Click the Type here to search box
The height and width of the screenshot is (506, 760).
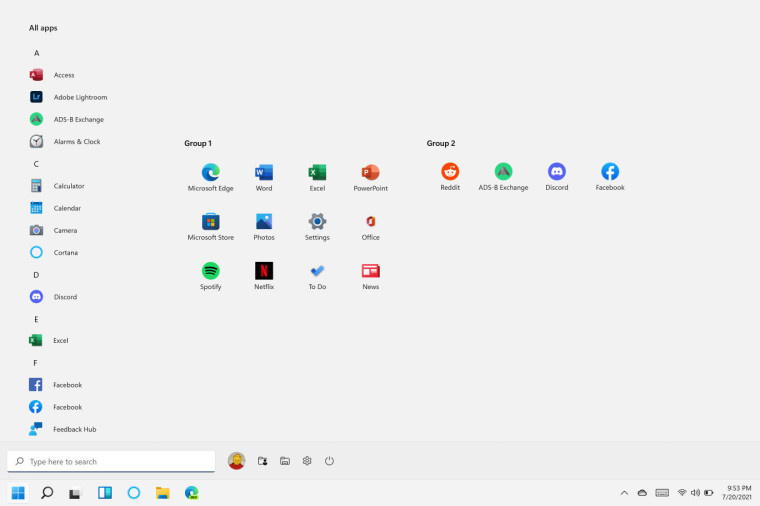pos(111,461)
